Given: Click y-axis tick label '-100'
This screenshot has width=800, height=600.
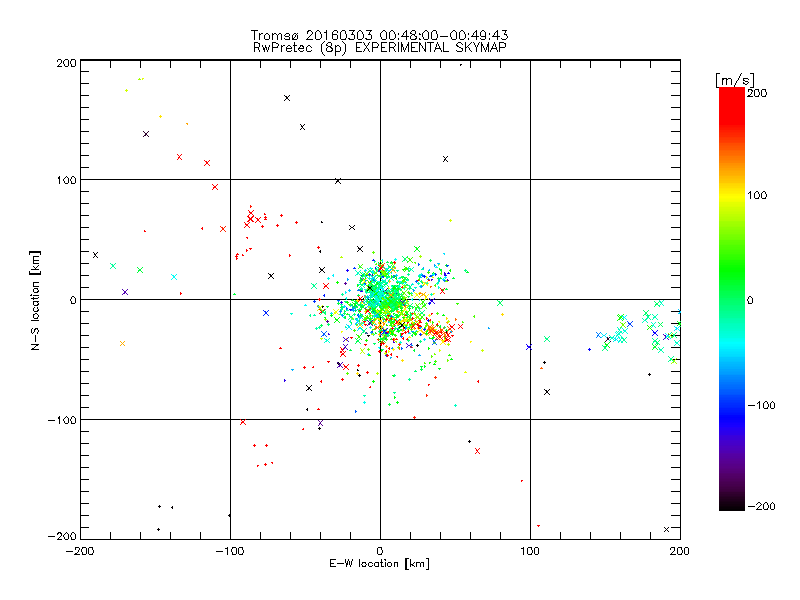Looking at the screenshot, I should [x=62, y=420].
